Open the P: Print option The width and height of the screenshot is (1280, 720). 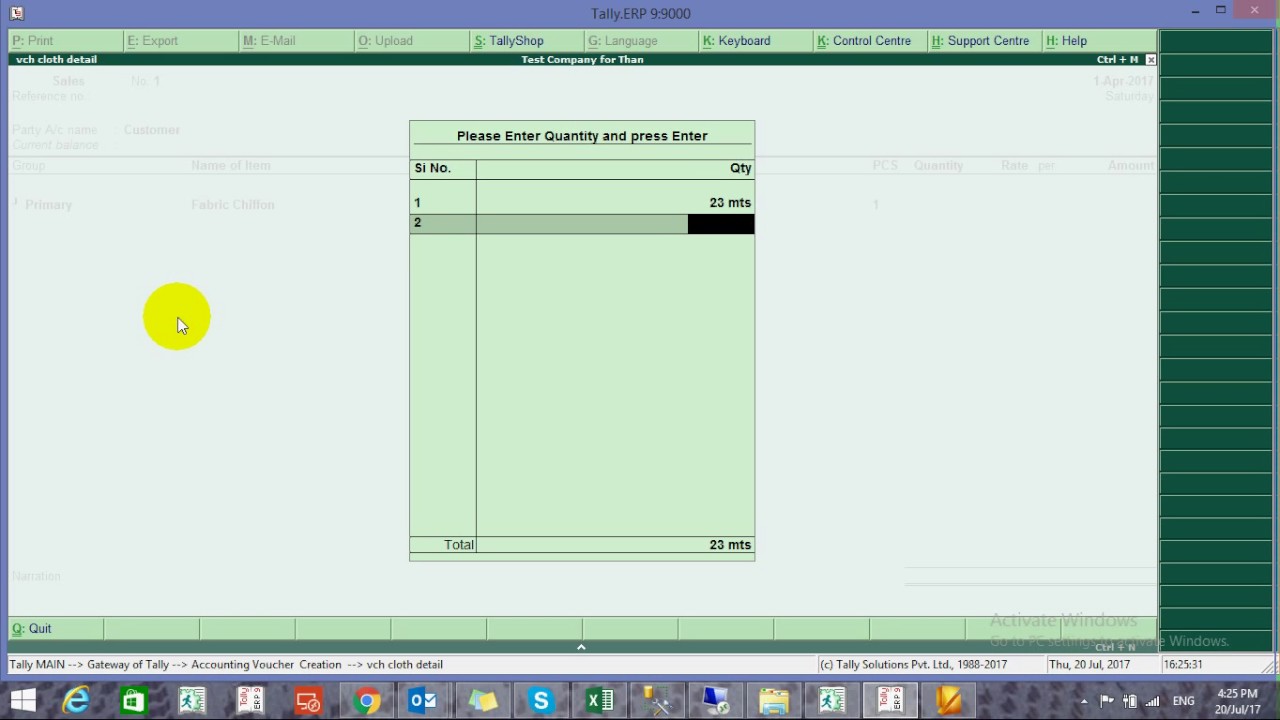point(66,41)
